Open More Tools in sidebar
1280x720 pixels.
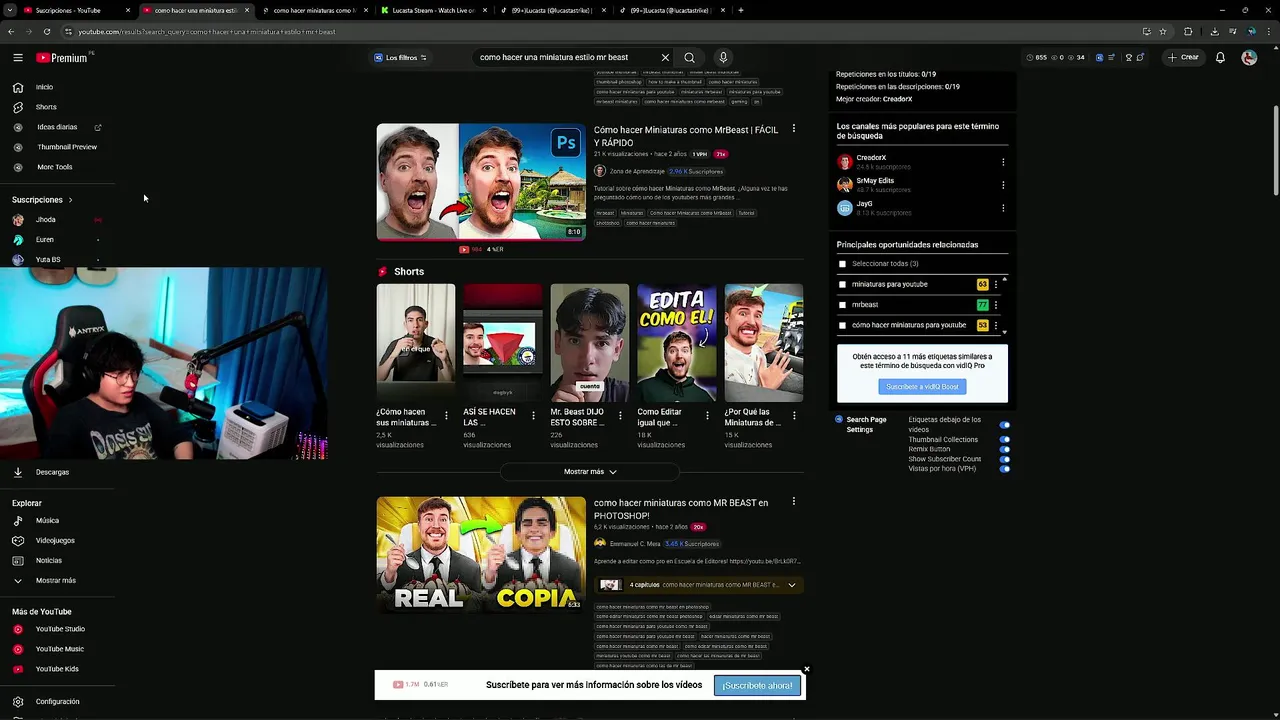[x=55, y=167]
